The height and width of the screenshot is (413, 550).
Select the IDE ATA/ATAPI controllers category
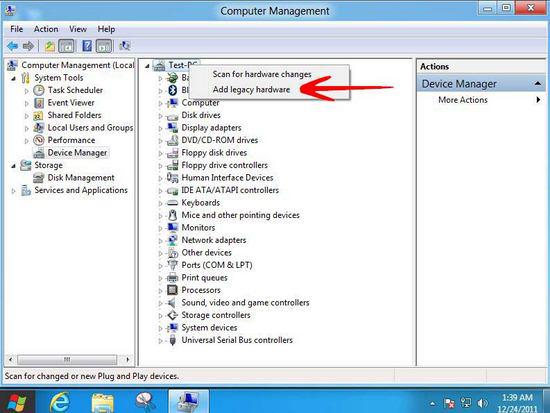click(230, 190)
